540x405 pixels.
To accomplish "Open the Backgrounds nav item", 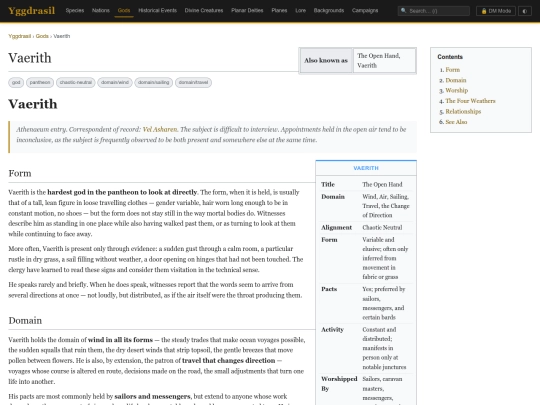I will [x=329, y=11].
